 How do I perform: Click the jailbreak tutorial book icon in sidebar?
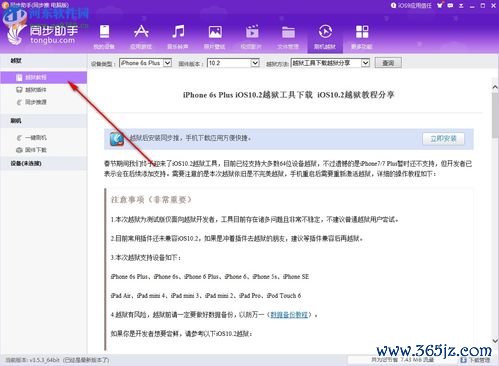19,77
